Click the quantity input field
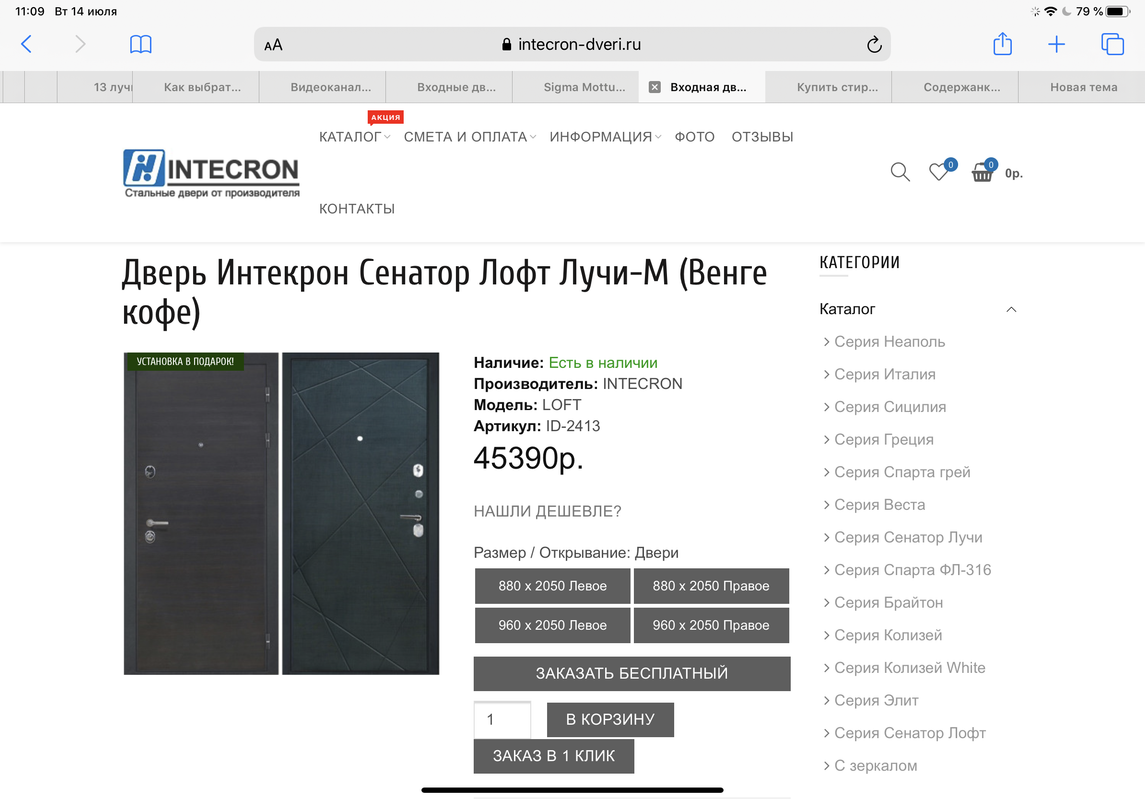Image resolution: width=1145 pixels, height=800 pixels. pos(502,720)
